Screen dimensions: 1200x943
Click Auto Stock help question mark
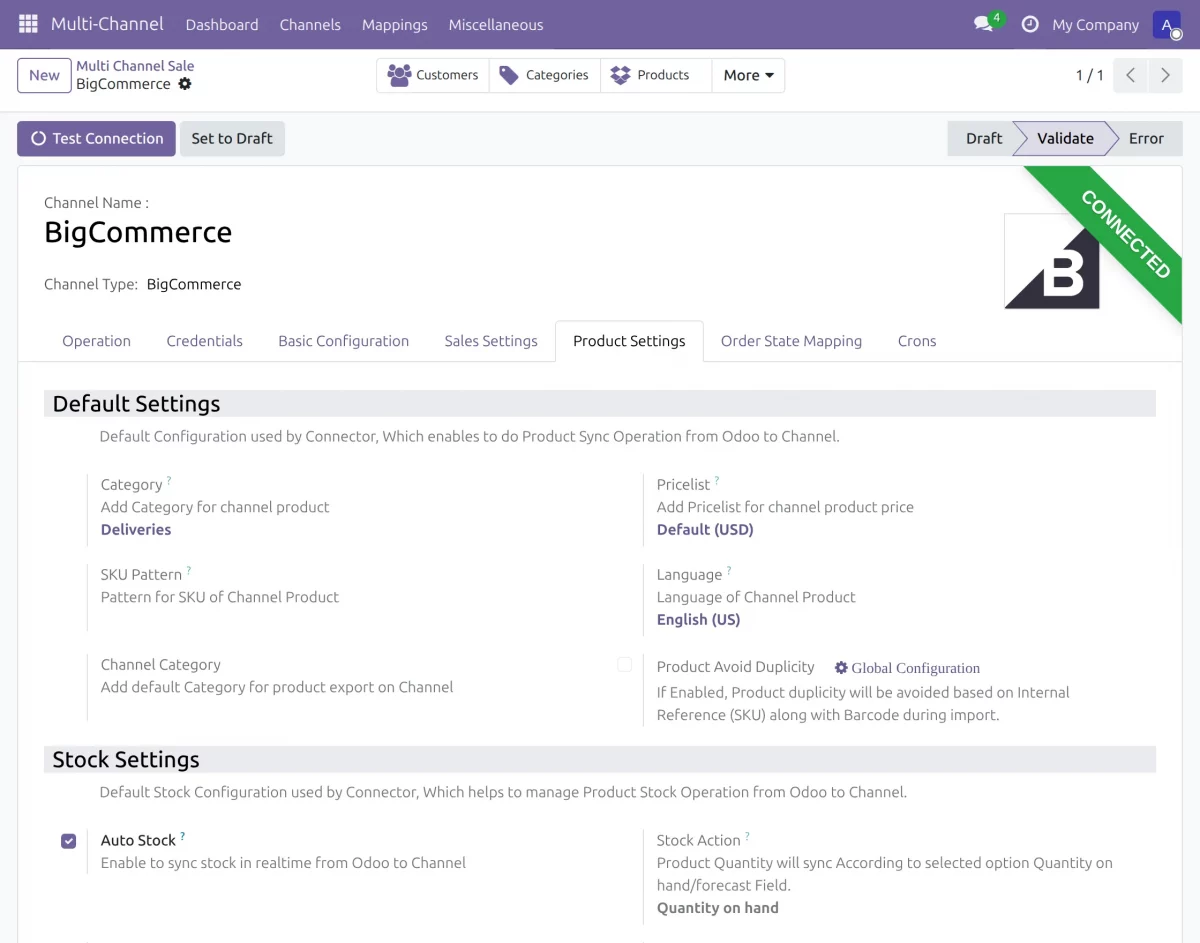183,837
